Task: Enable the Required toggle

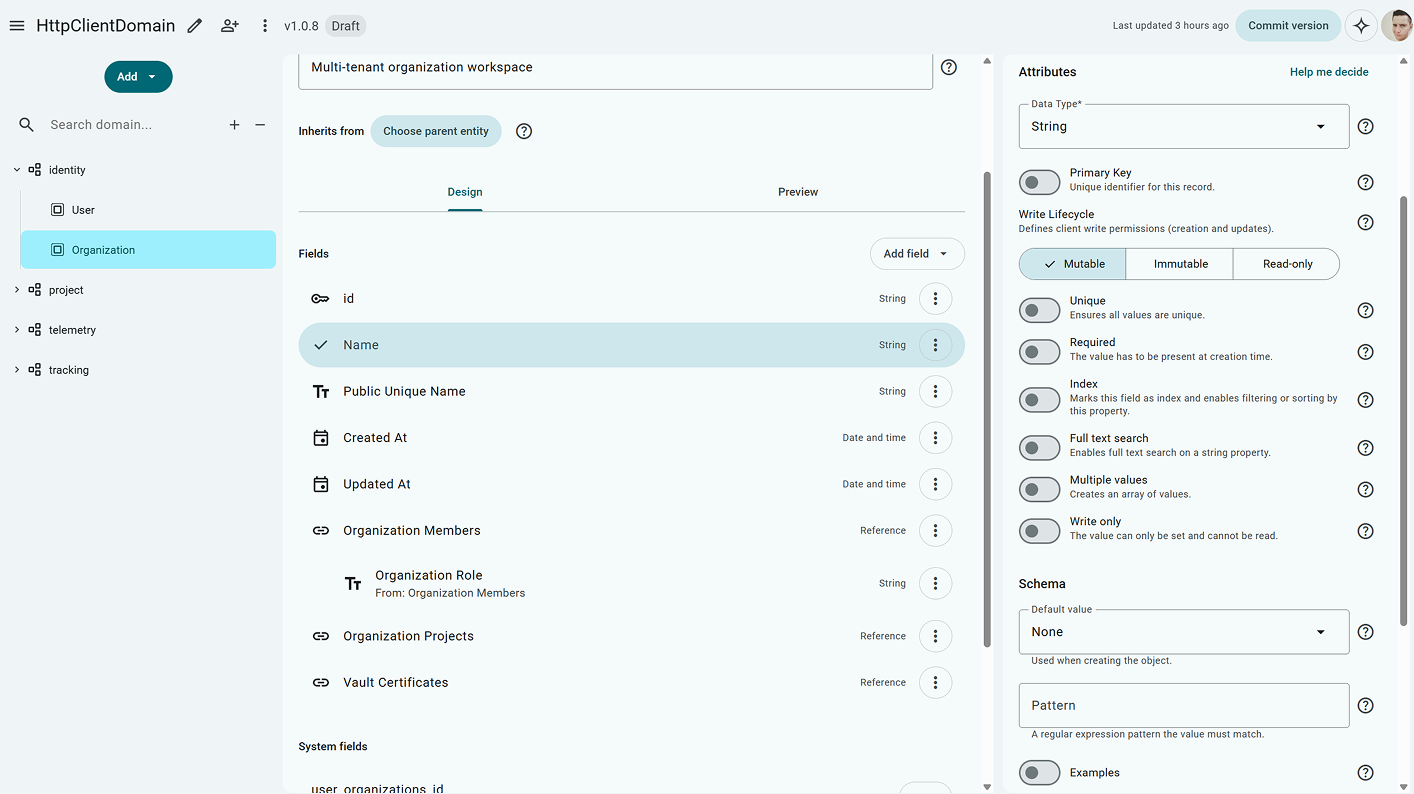Action: point(1039,352)
